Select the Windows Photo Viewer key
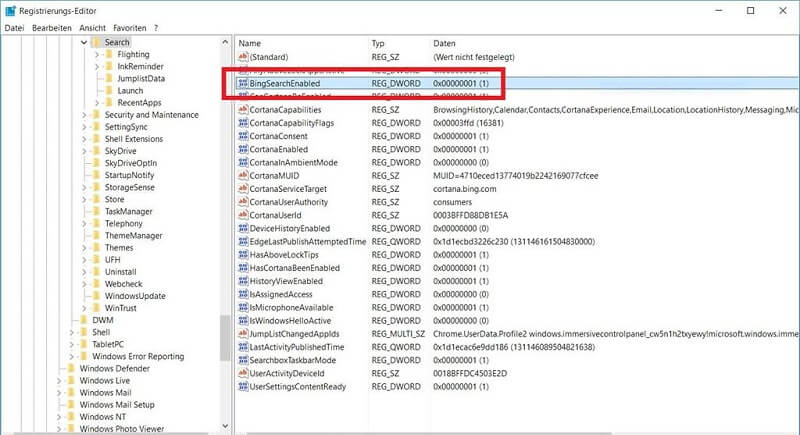Viewport: 800px width, 435px height. pos(122,429)
